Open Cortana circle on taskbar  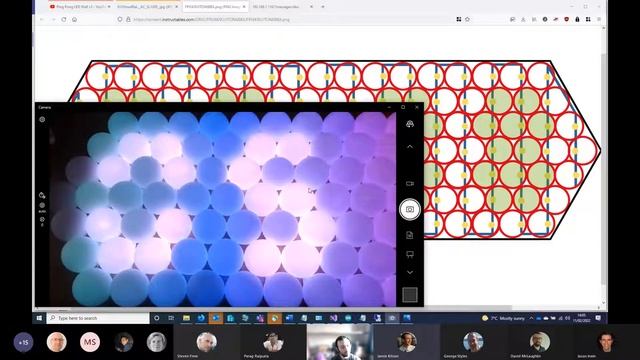tap(157, 318)
